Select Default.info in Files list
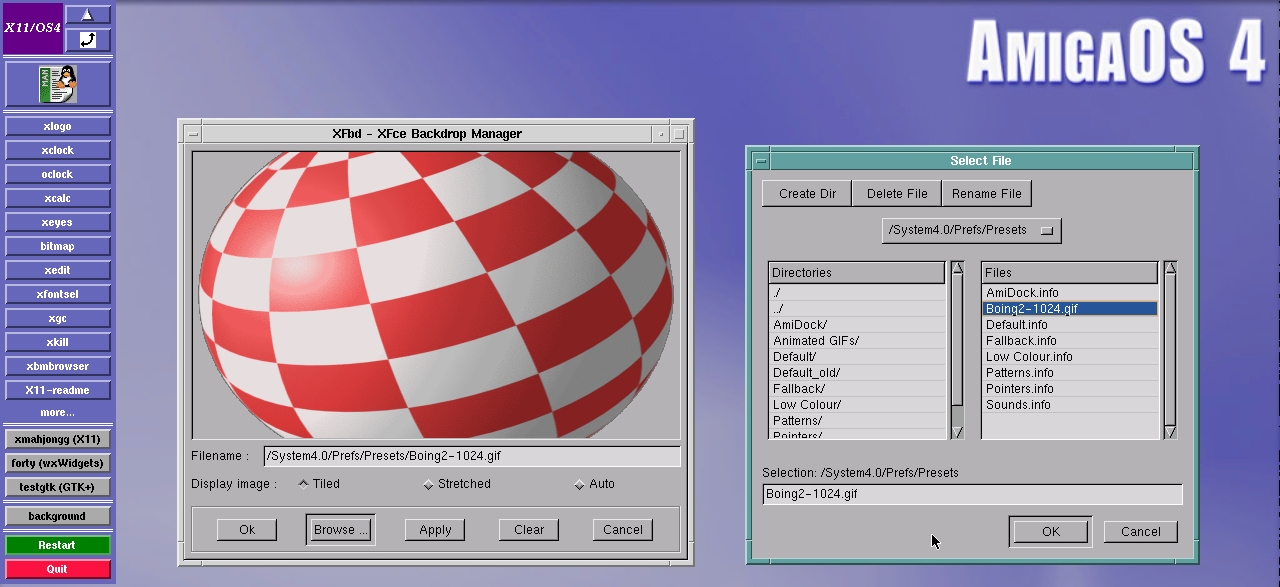 (1070, 325)
